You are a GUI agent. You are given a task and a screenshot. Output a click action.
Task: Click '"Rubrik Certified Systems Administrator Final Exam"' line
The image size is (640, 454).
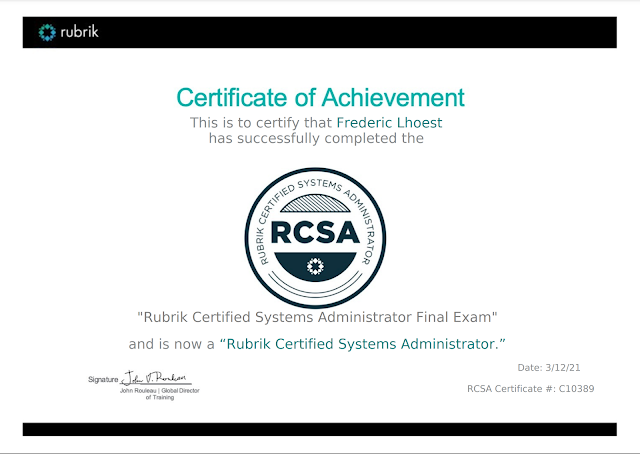[317, 317]
